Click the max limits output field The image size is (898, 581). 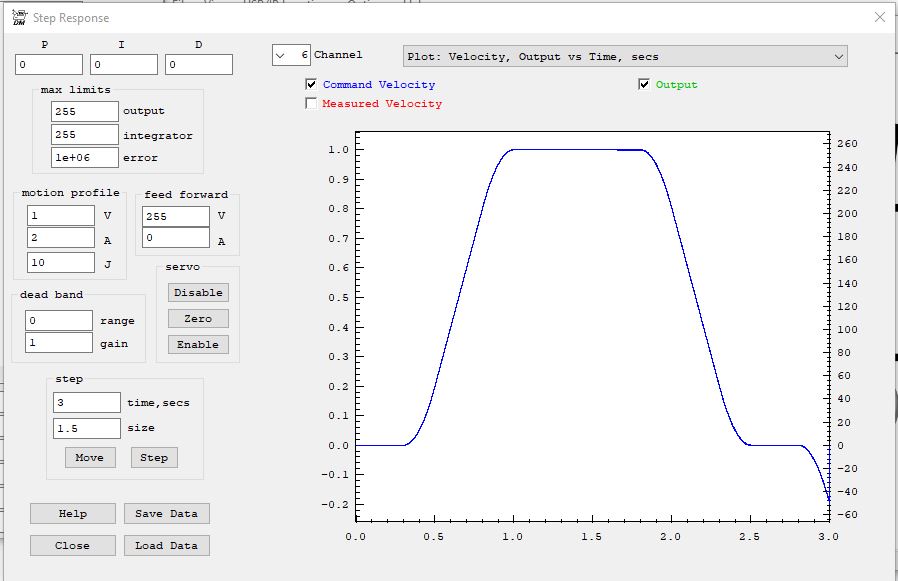[84, 111]
